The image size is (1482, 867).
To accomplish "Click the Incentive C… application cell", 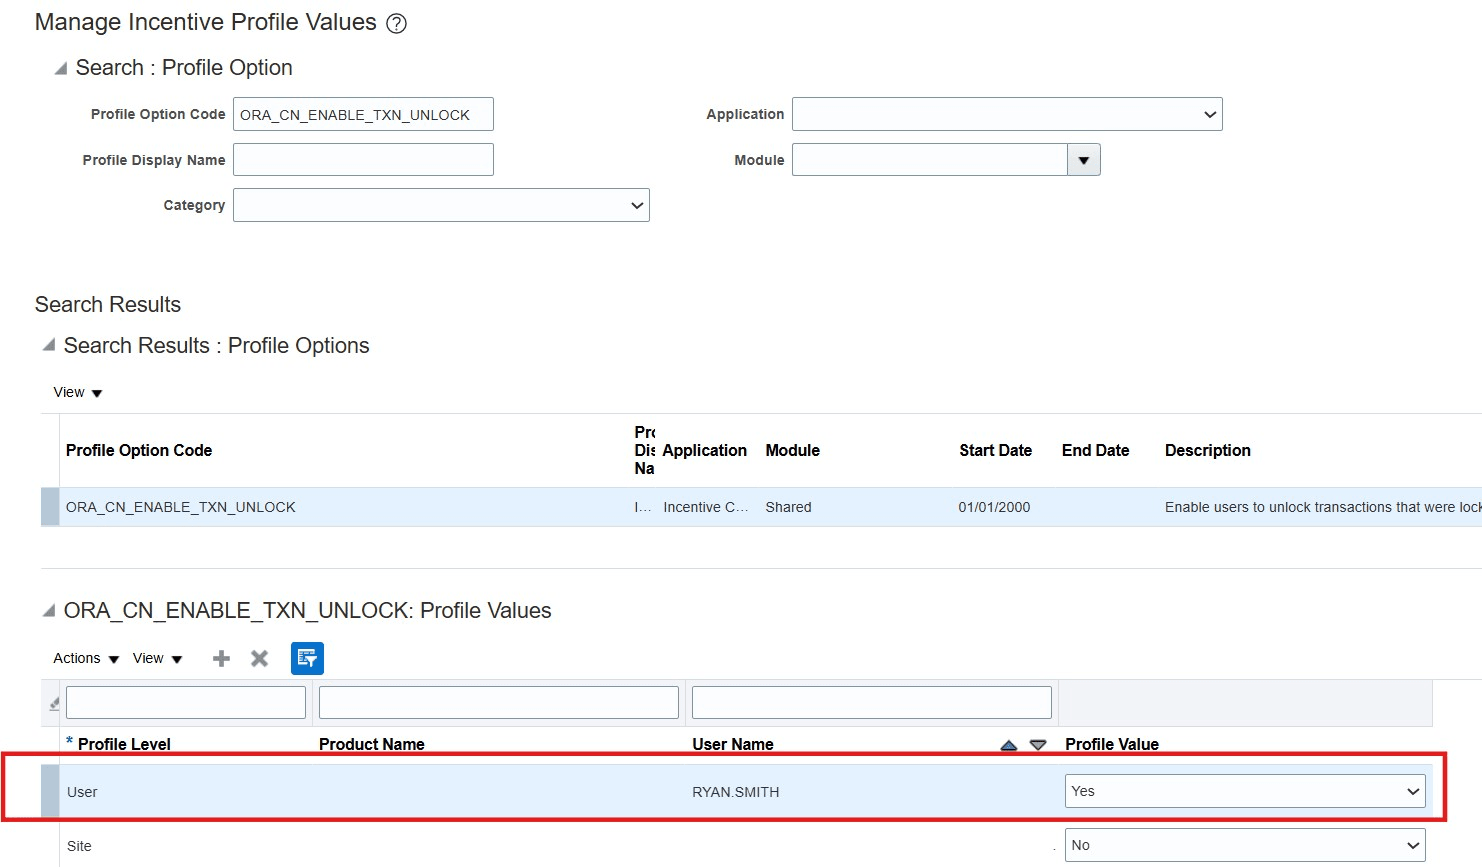I will click(x=706, y=507).
